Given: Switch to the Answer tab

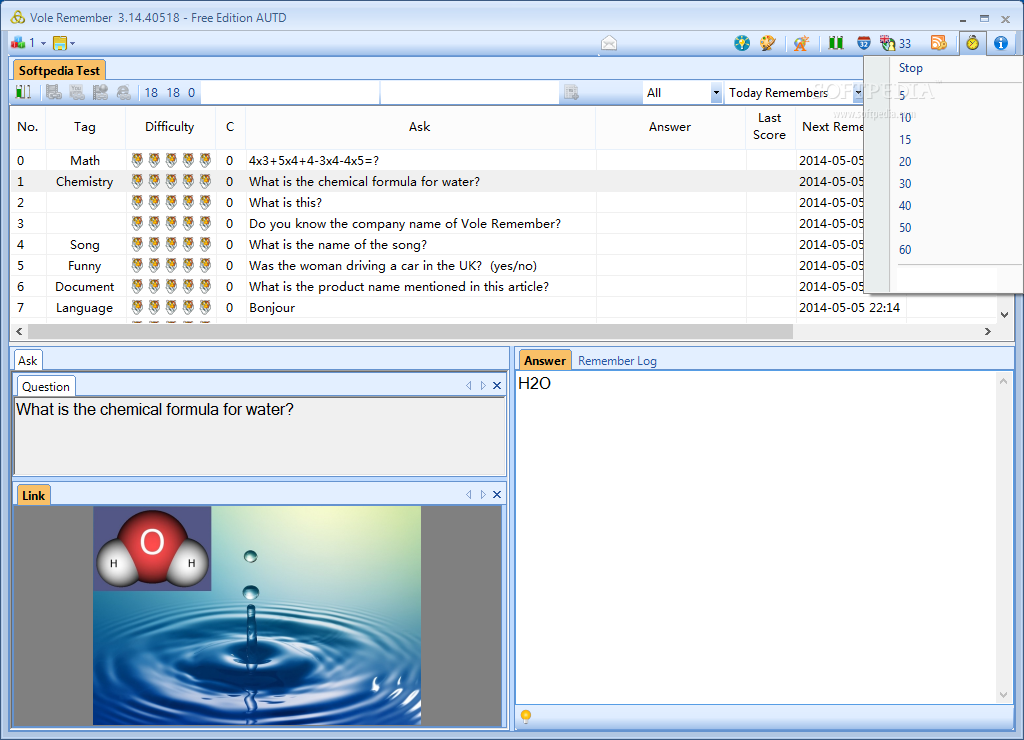Looking at the screenshot, I should coord(545,361).
